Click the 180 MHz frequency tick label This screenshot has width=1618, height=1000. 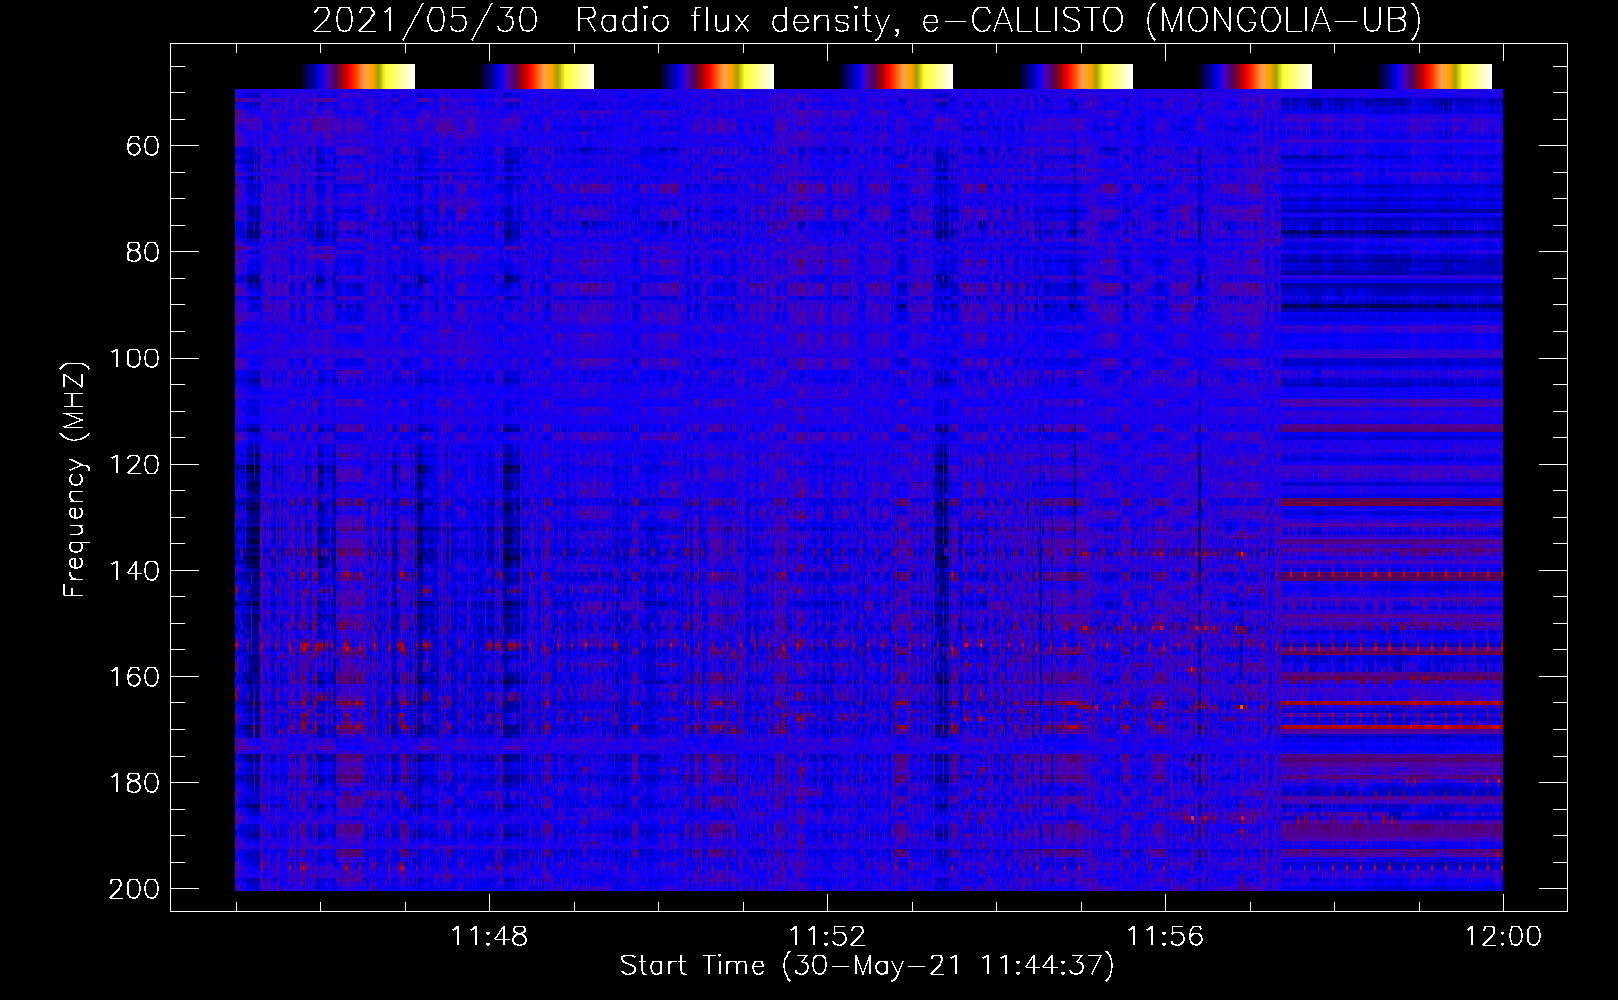pyautogui.click(x=134, y=783)
